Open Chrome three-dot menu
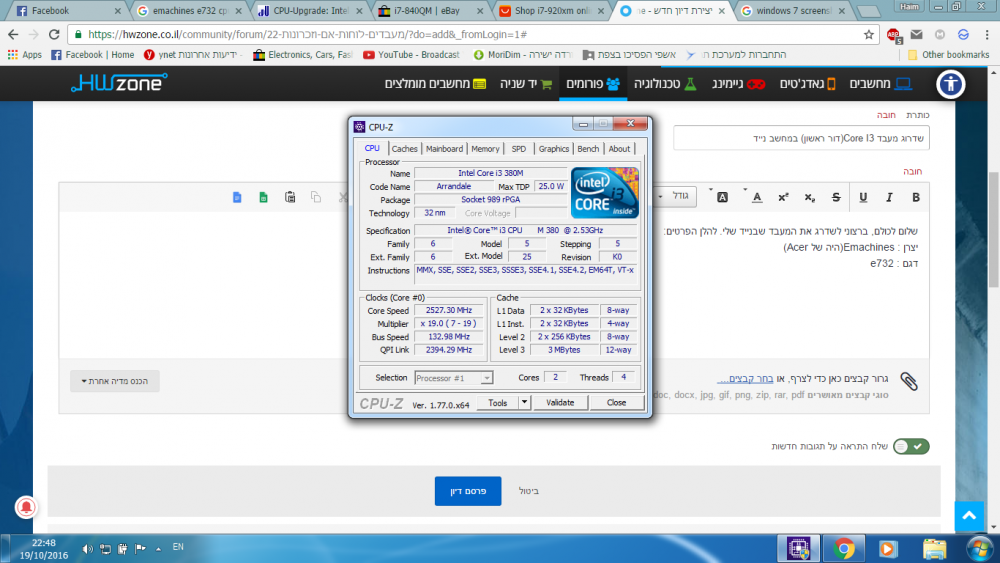This screenshot has height=563, width=1000. (987, 34)
